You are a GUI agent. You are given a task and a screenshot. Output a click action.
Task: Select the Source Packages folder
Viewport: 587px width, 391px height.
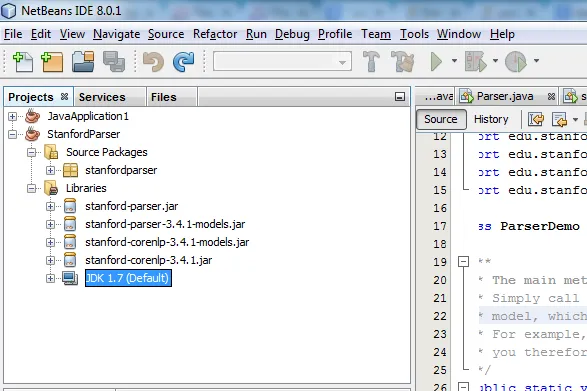click(x=107, y=152)
